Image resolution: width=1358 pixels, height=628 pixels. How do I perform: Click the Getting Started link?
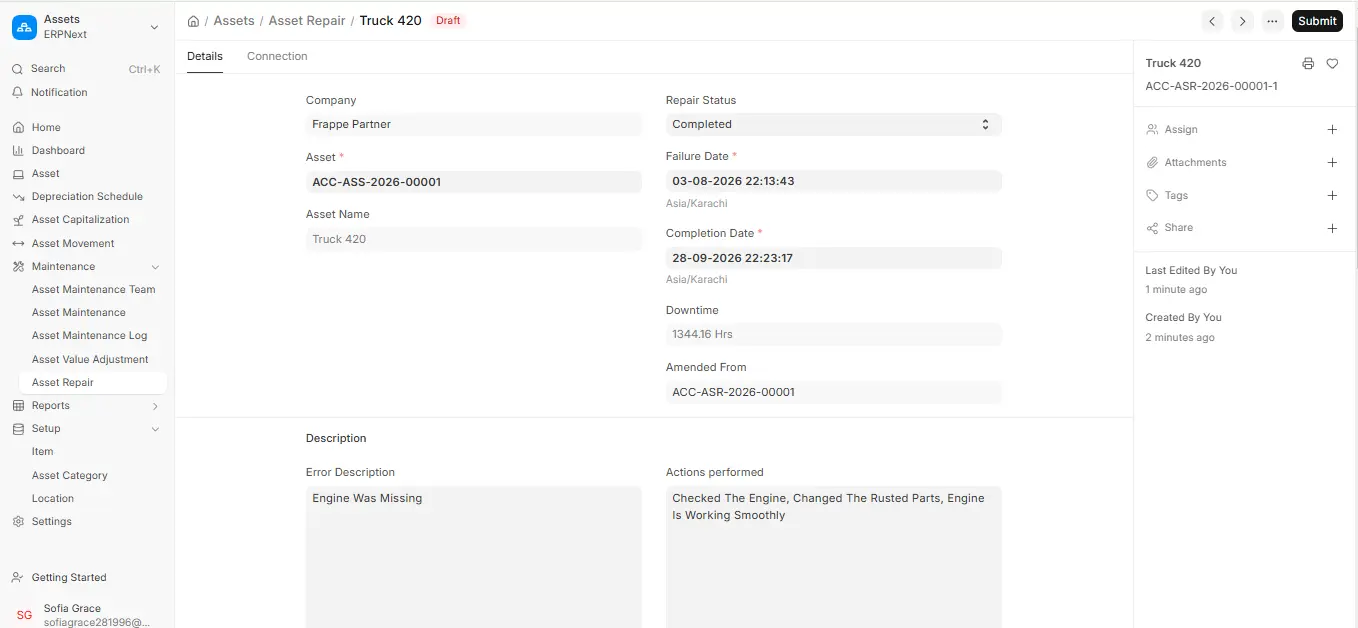(x=69, y=577)
